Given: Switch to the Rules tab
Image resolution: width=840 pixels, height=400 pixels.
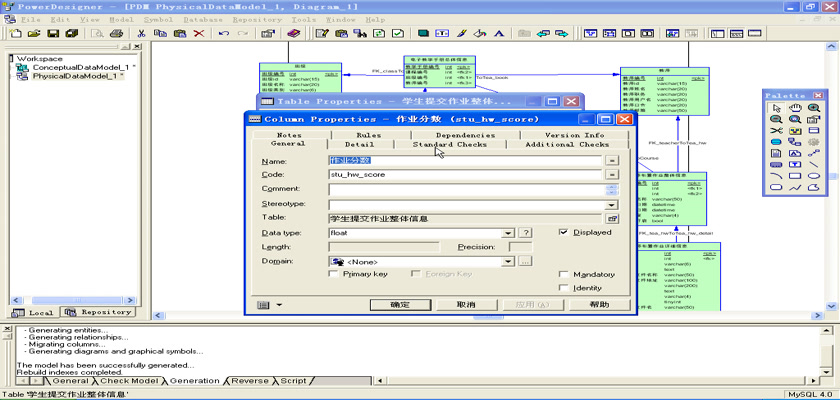Looking at the screenshot, I should 369,135.
